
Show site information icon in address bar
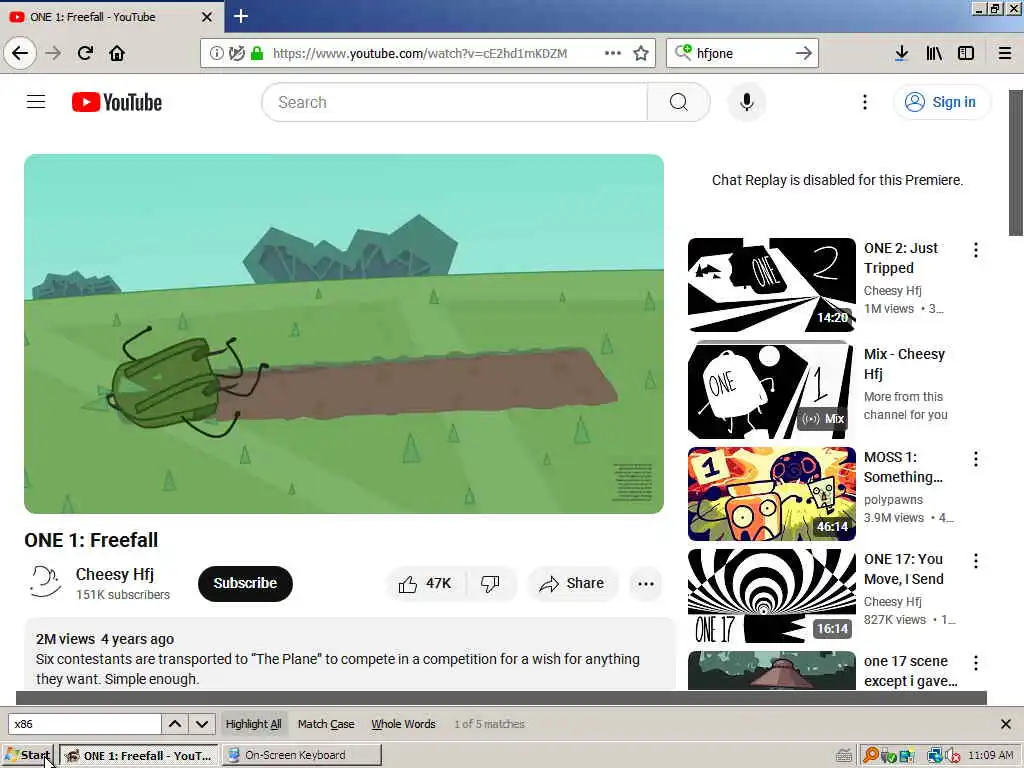pos(216,53)
